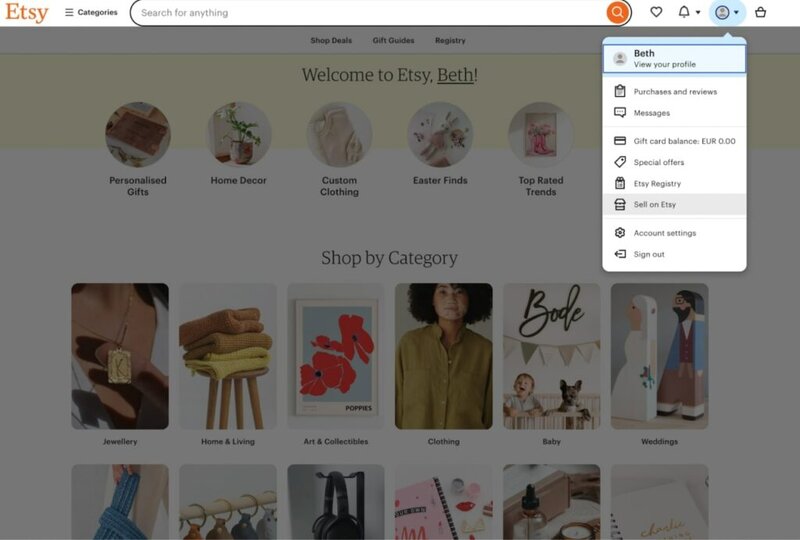This screenshot has height=540, width=800.
Task: Open Custom Clothing text label
Action: coord(339,186)
